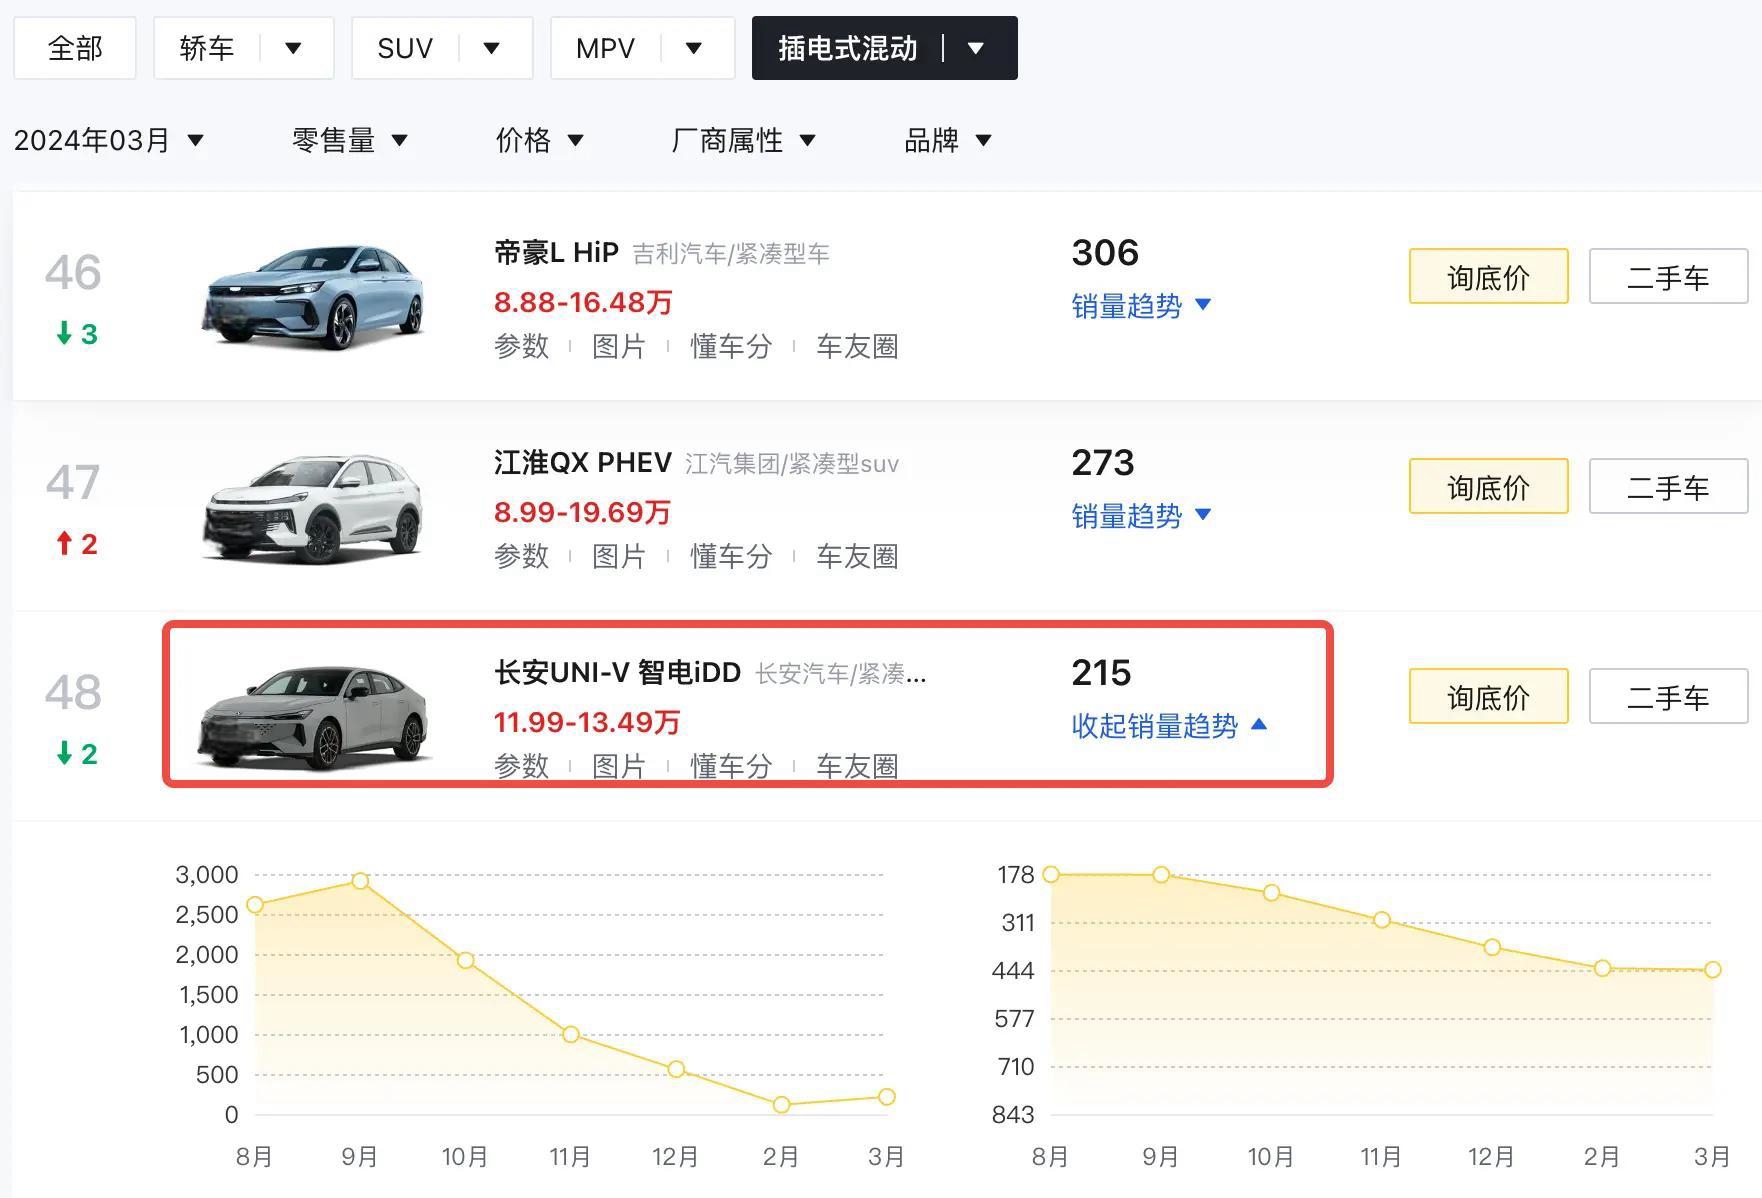Click the 8.99-19.69万 price text

[x=582, y=512]
